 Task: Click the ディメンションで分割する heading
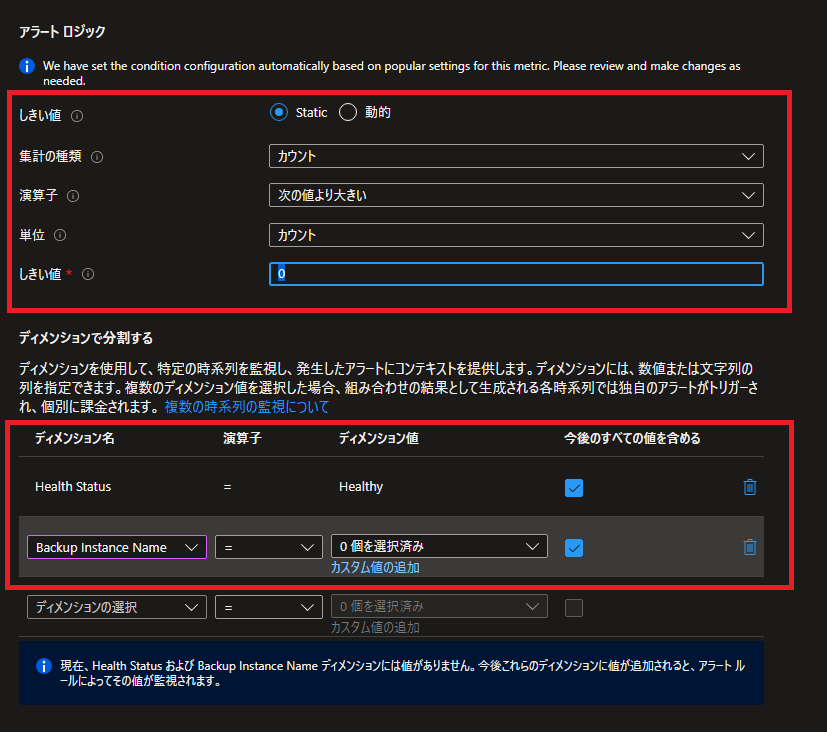pyautogui.click(x=86, y=338)
